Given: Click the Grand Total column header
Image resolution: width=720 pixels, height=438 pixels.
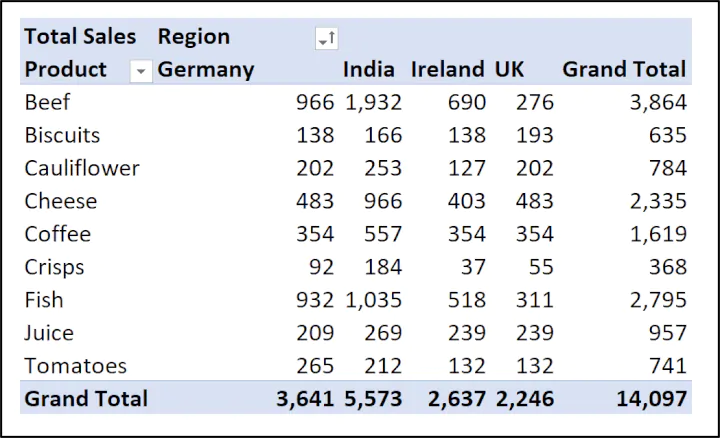Looking at the screenshot, I should pos(624,70).
